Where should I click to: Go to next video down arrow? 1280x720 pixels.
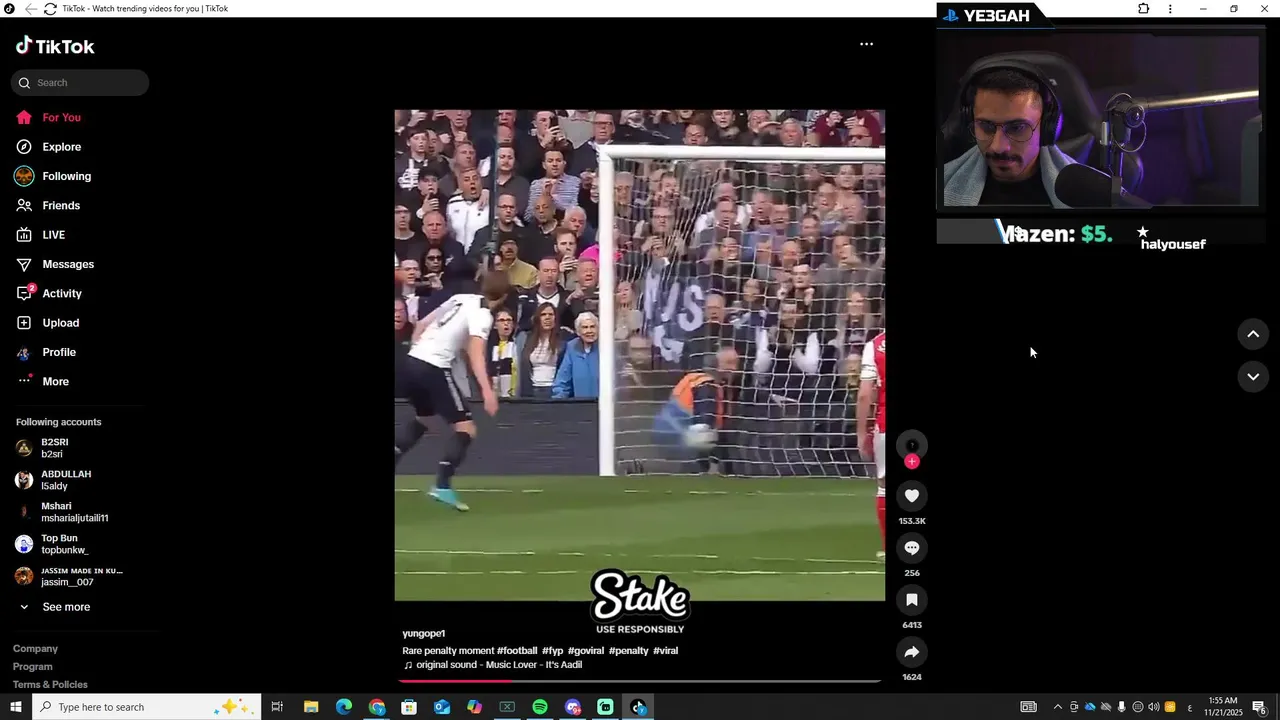[x=1253, y=376]
